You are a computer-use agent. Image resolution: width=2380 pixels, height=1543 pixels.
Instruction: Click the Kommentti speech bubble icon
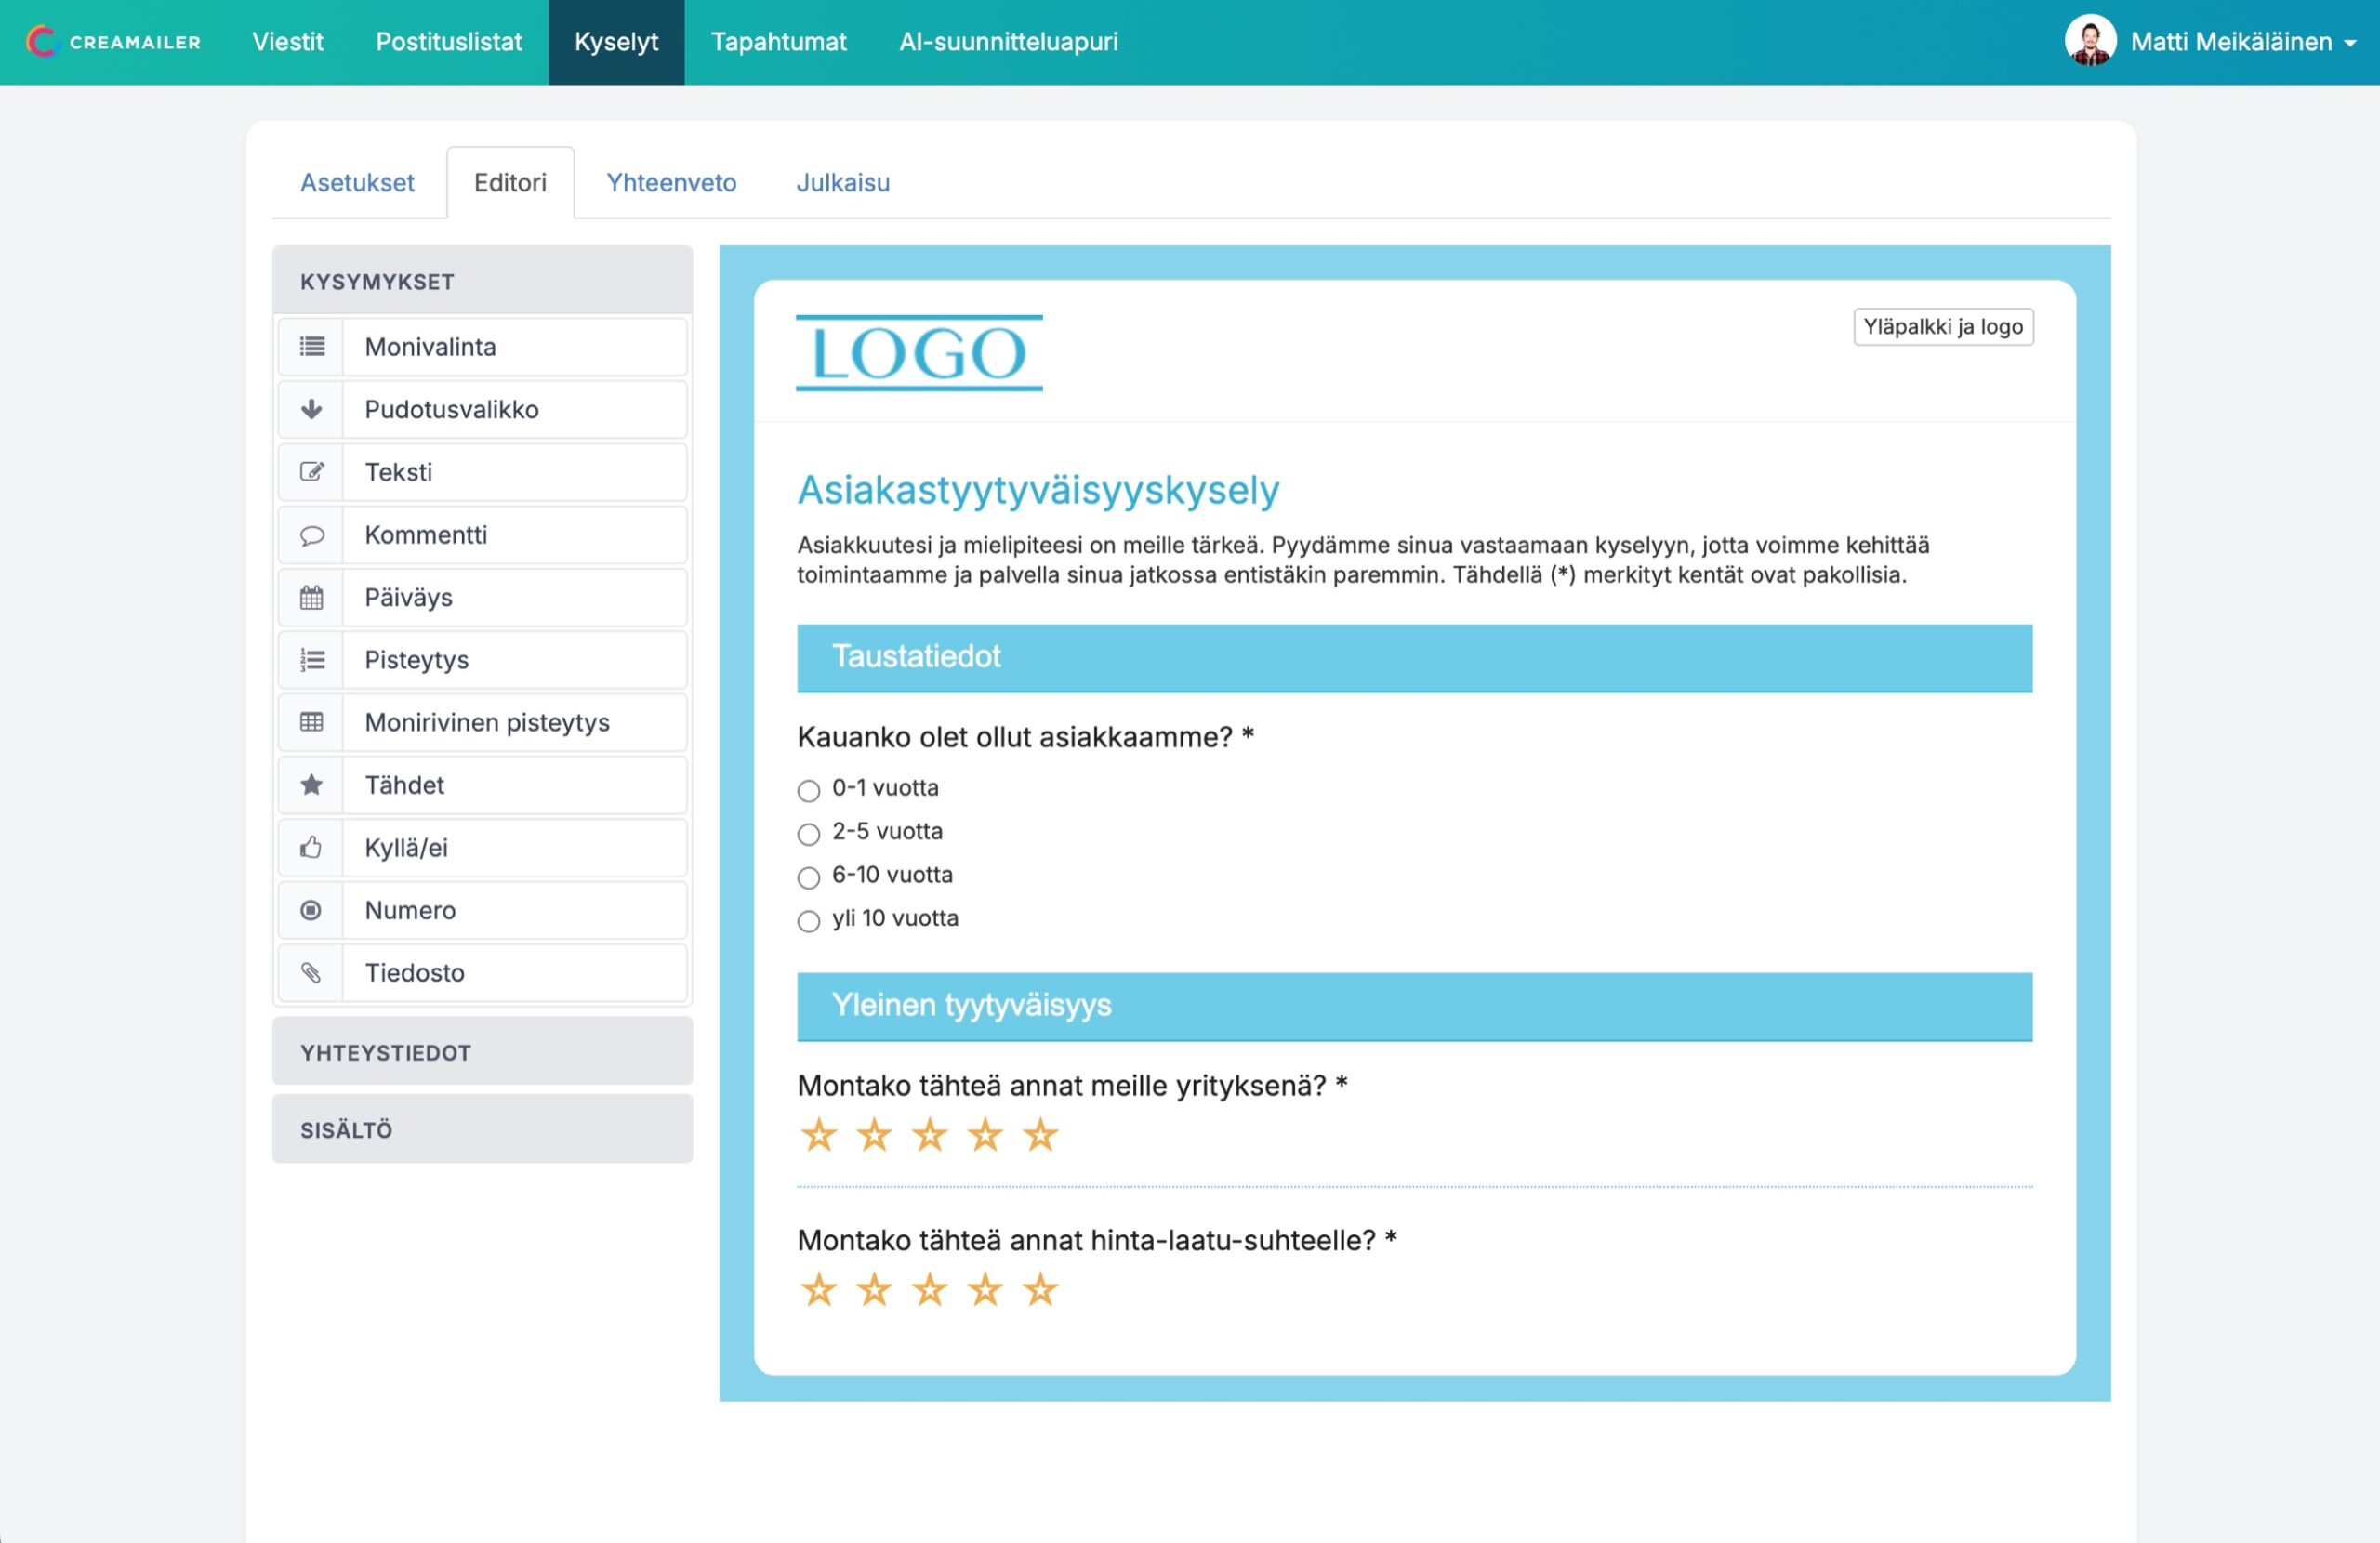[311, 535]
